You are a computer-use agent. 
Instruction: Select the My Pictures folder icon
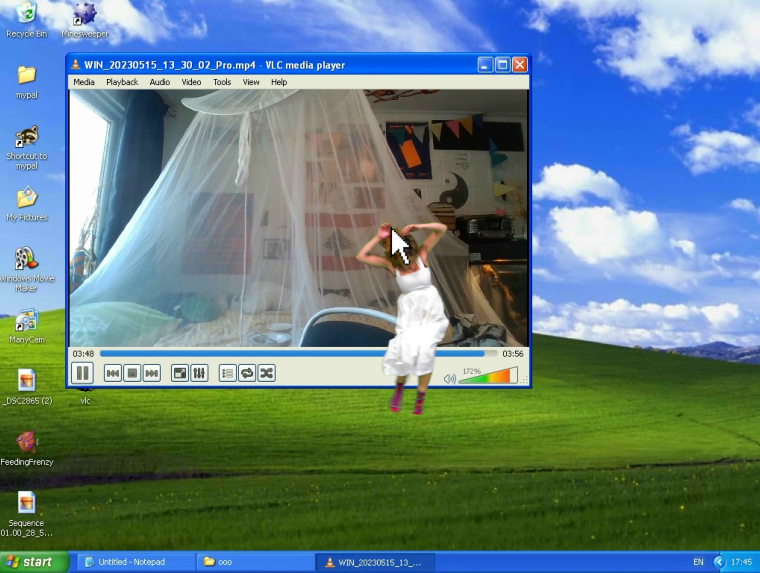tap(27, 204)
